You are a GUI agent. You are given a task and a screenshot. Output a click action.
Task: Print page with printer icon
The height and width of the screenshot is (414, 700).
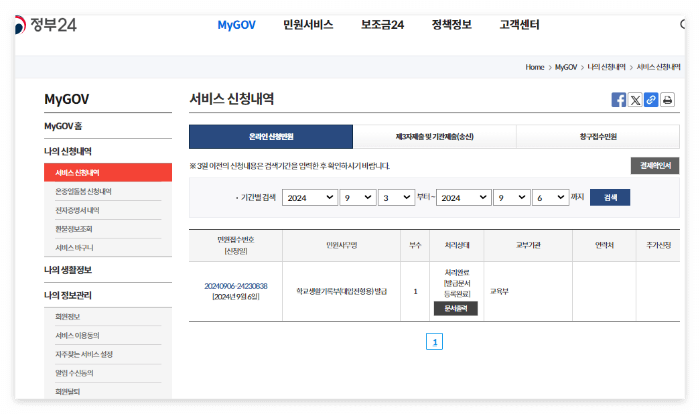pyautogui.click(x=667, y=100)
